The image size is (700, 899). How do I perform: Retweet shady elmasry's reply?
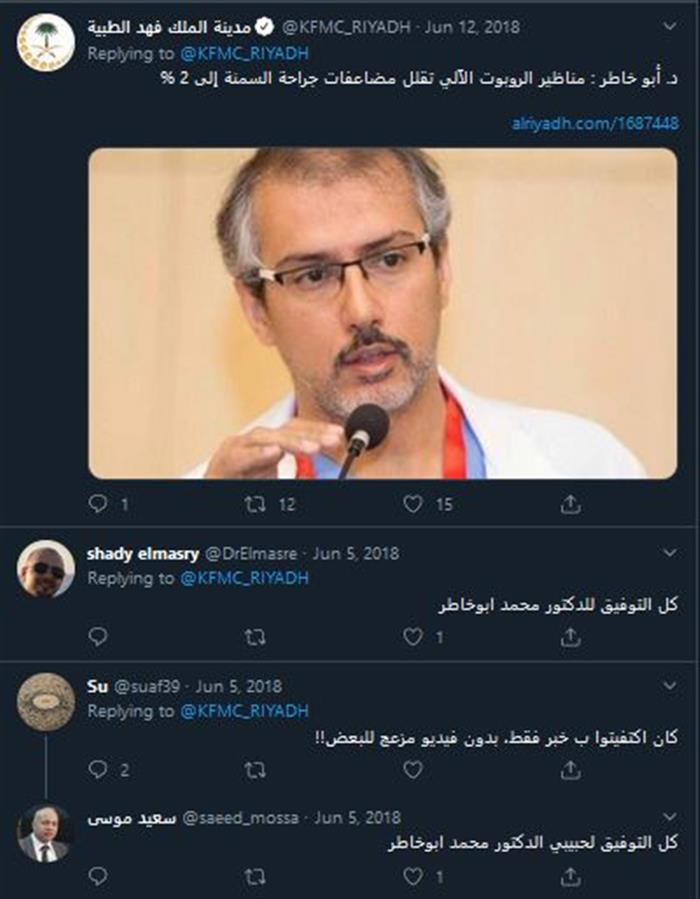(x=255, y=637)
